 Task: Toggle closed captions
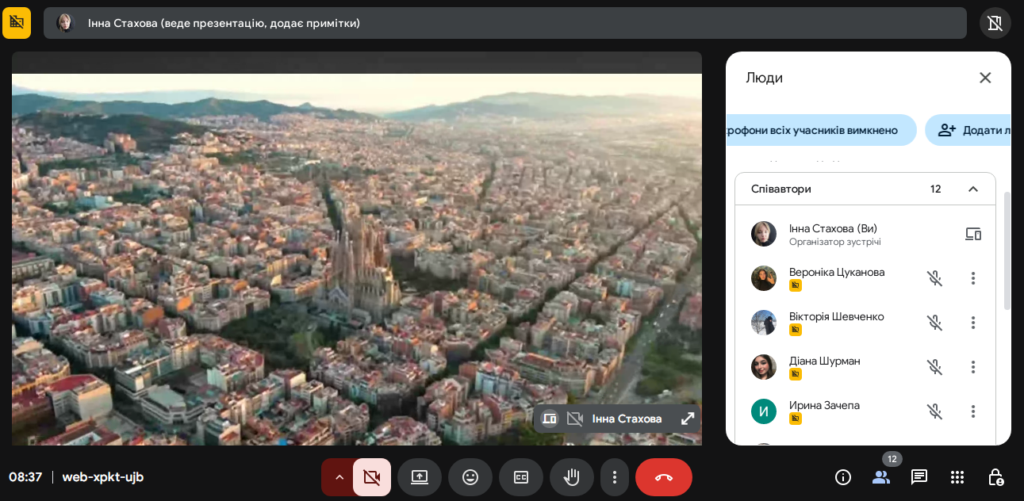(521, 477)
